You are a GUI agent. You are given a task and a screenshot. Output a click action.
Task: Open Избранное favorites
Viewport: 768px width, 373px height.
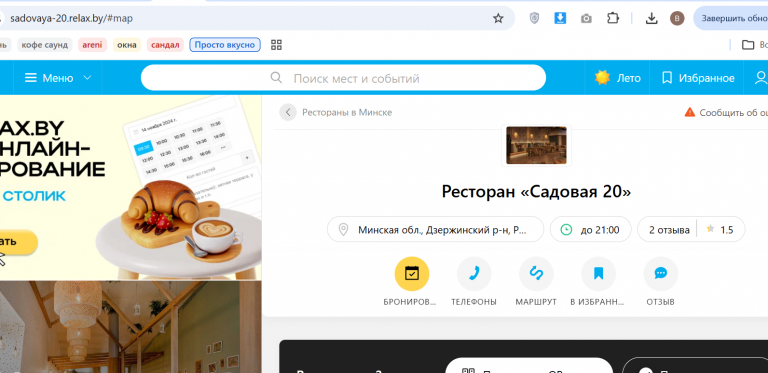[698, 78]
